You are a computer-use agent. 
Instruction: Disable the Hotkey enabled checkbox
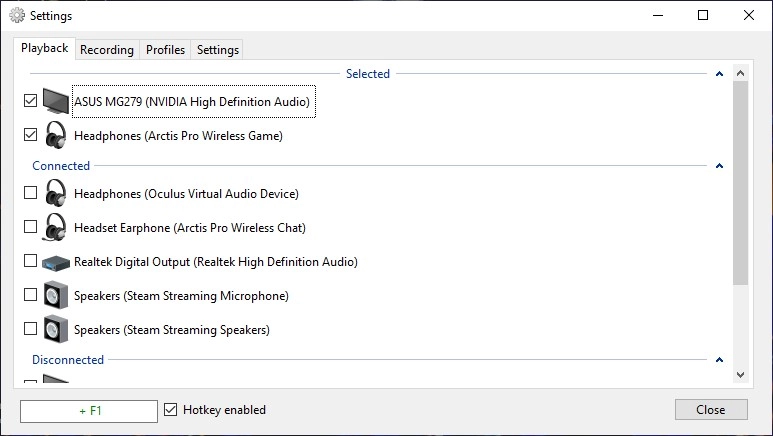coord(171,410)
